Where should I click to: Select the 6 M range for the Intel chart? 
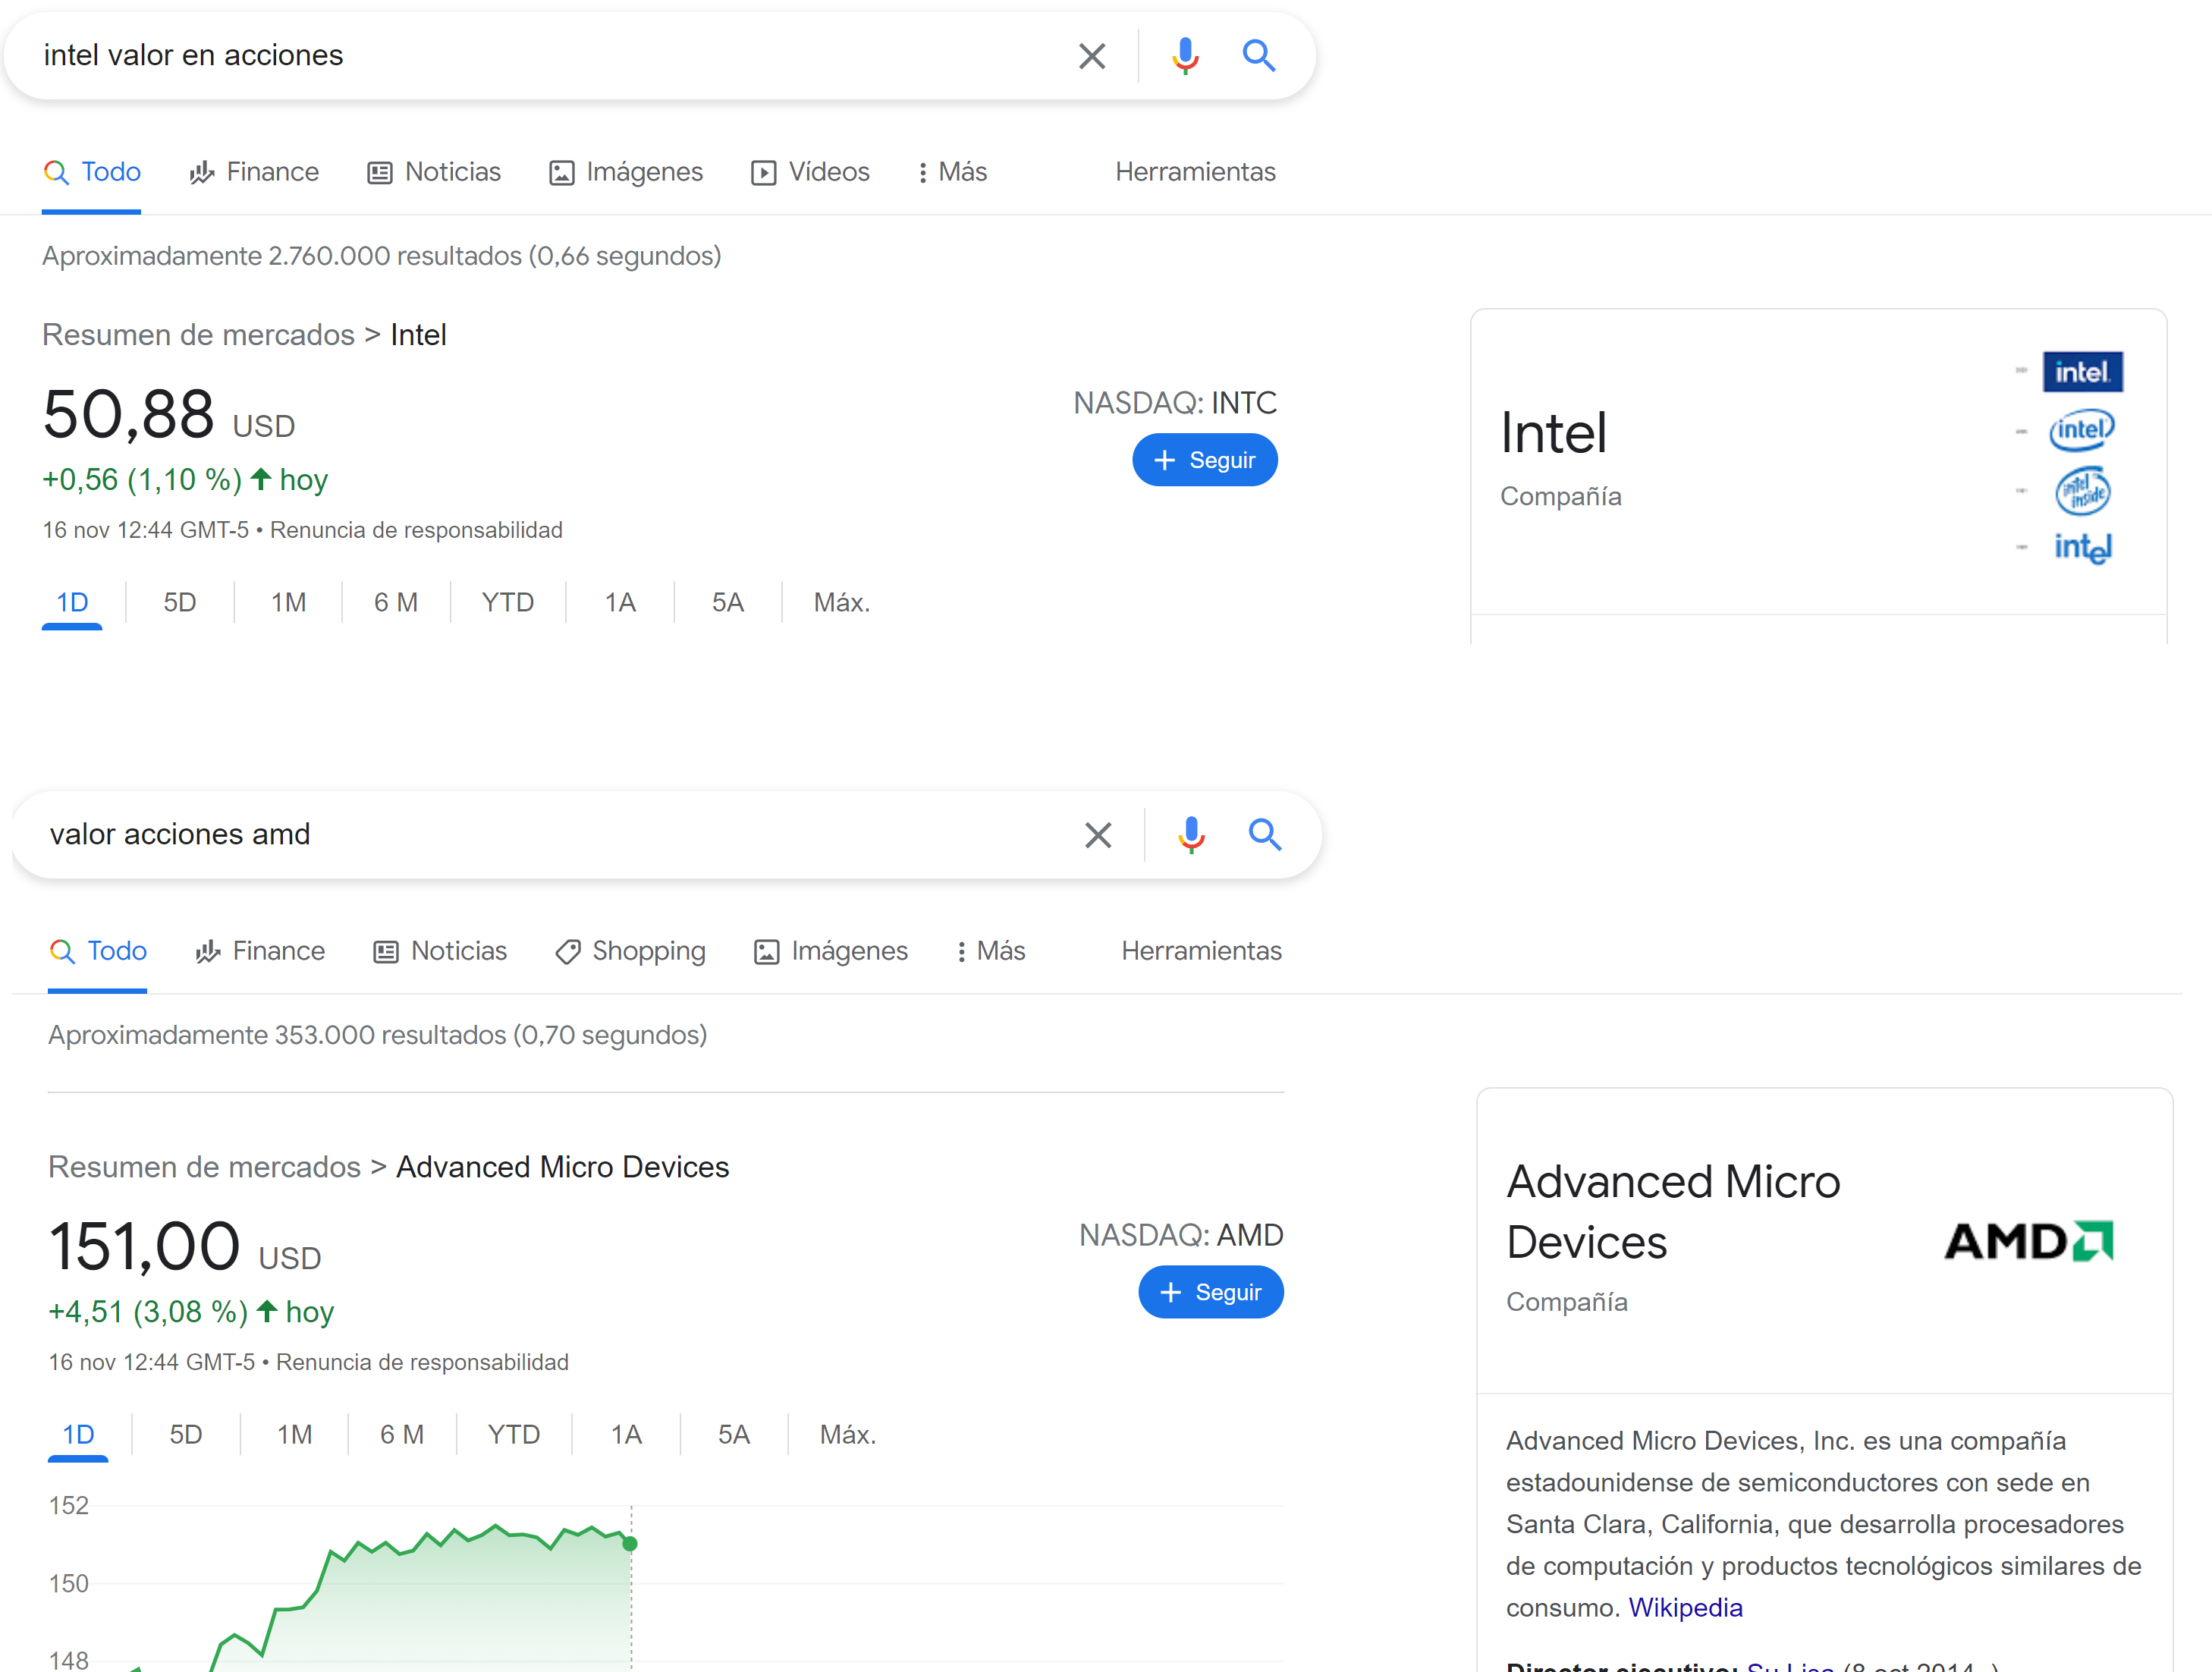[396, 603]
